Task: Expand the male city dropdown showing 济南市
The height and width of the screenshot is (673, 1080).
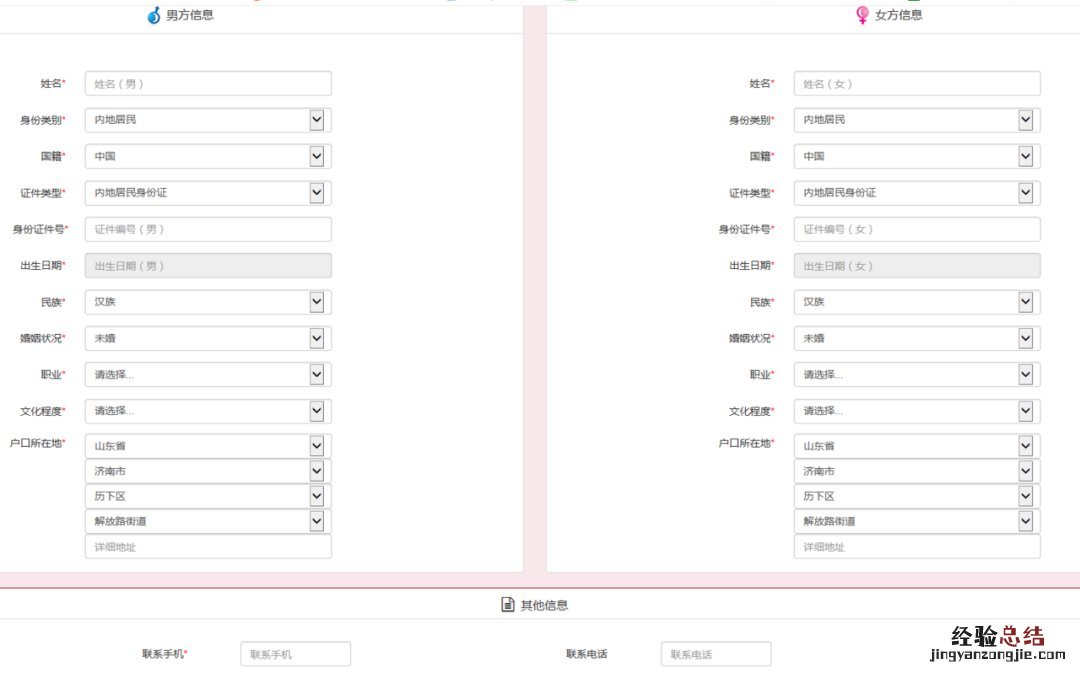Action: (x=317, y=470)
